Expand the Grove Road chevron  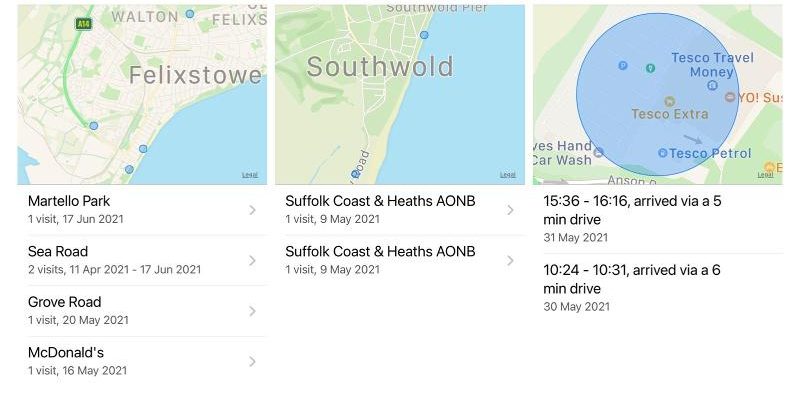pos(252,311)
